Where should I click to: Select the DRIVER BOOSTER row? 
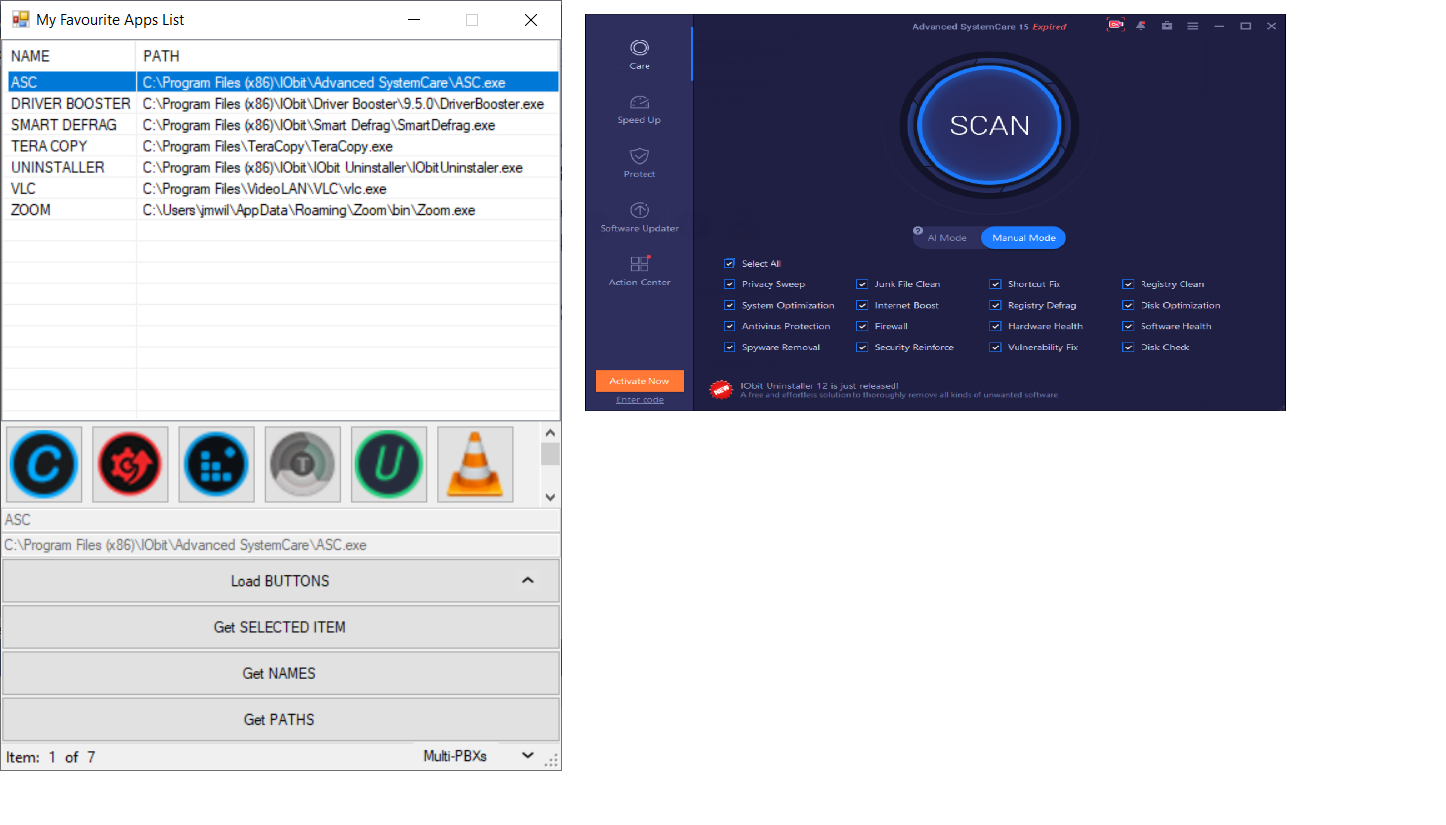coord(281,104)
